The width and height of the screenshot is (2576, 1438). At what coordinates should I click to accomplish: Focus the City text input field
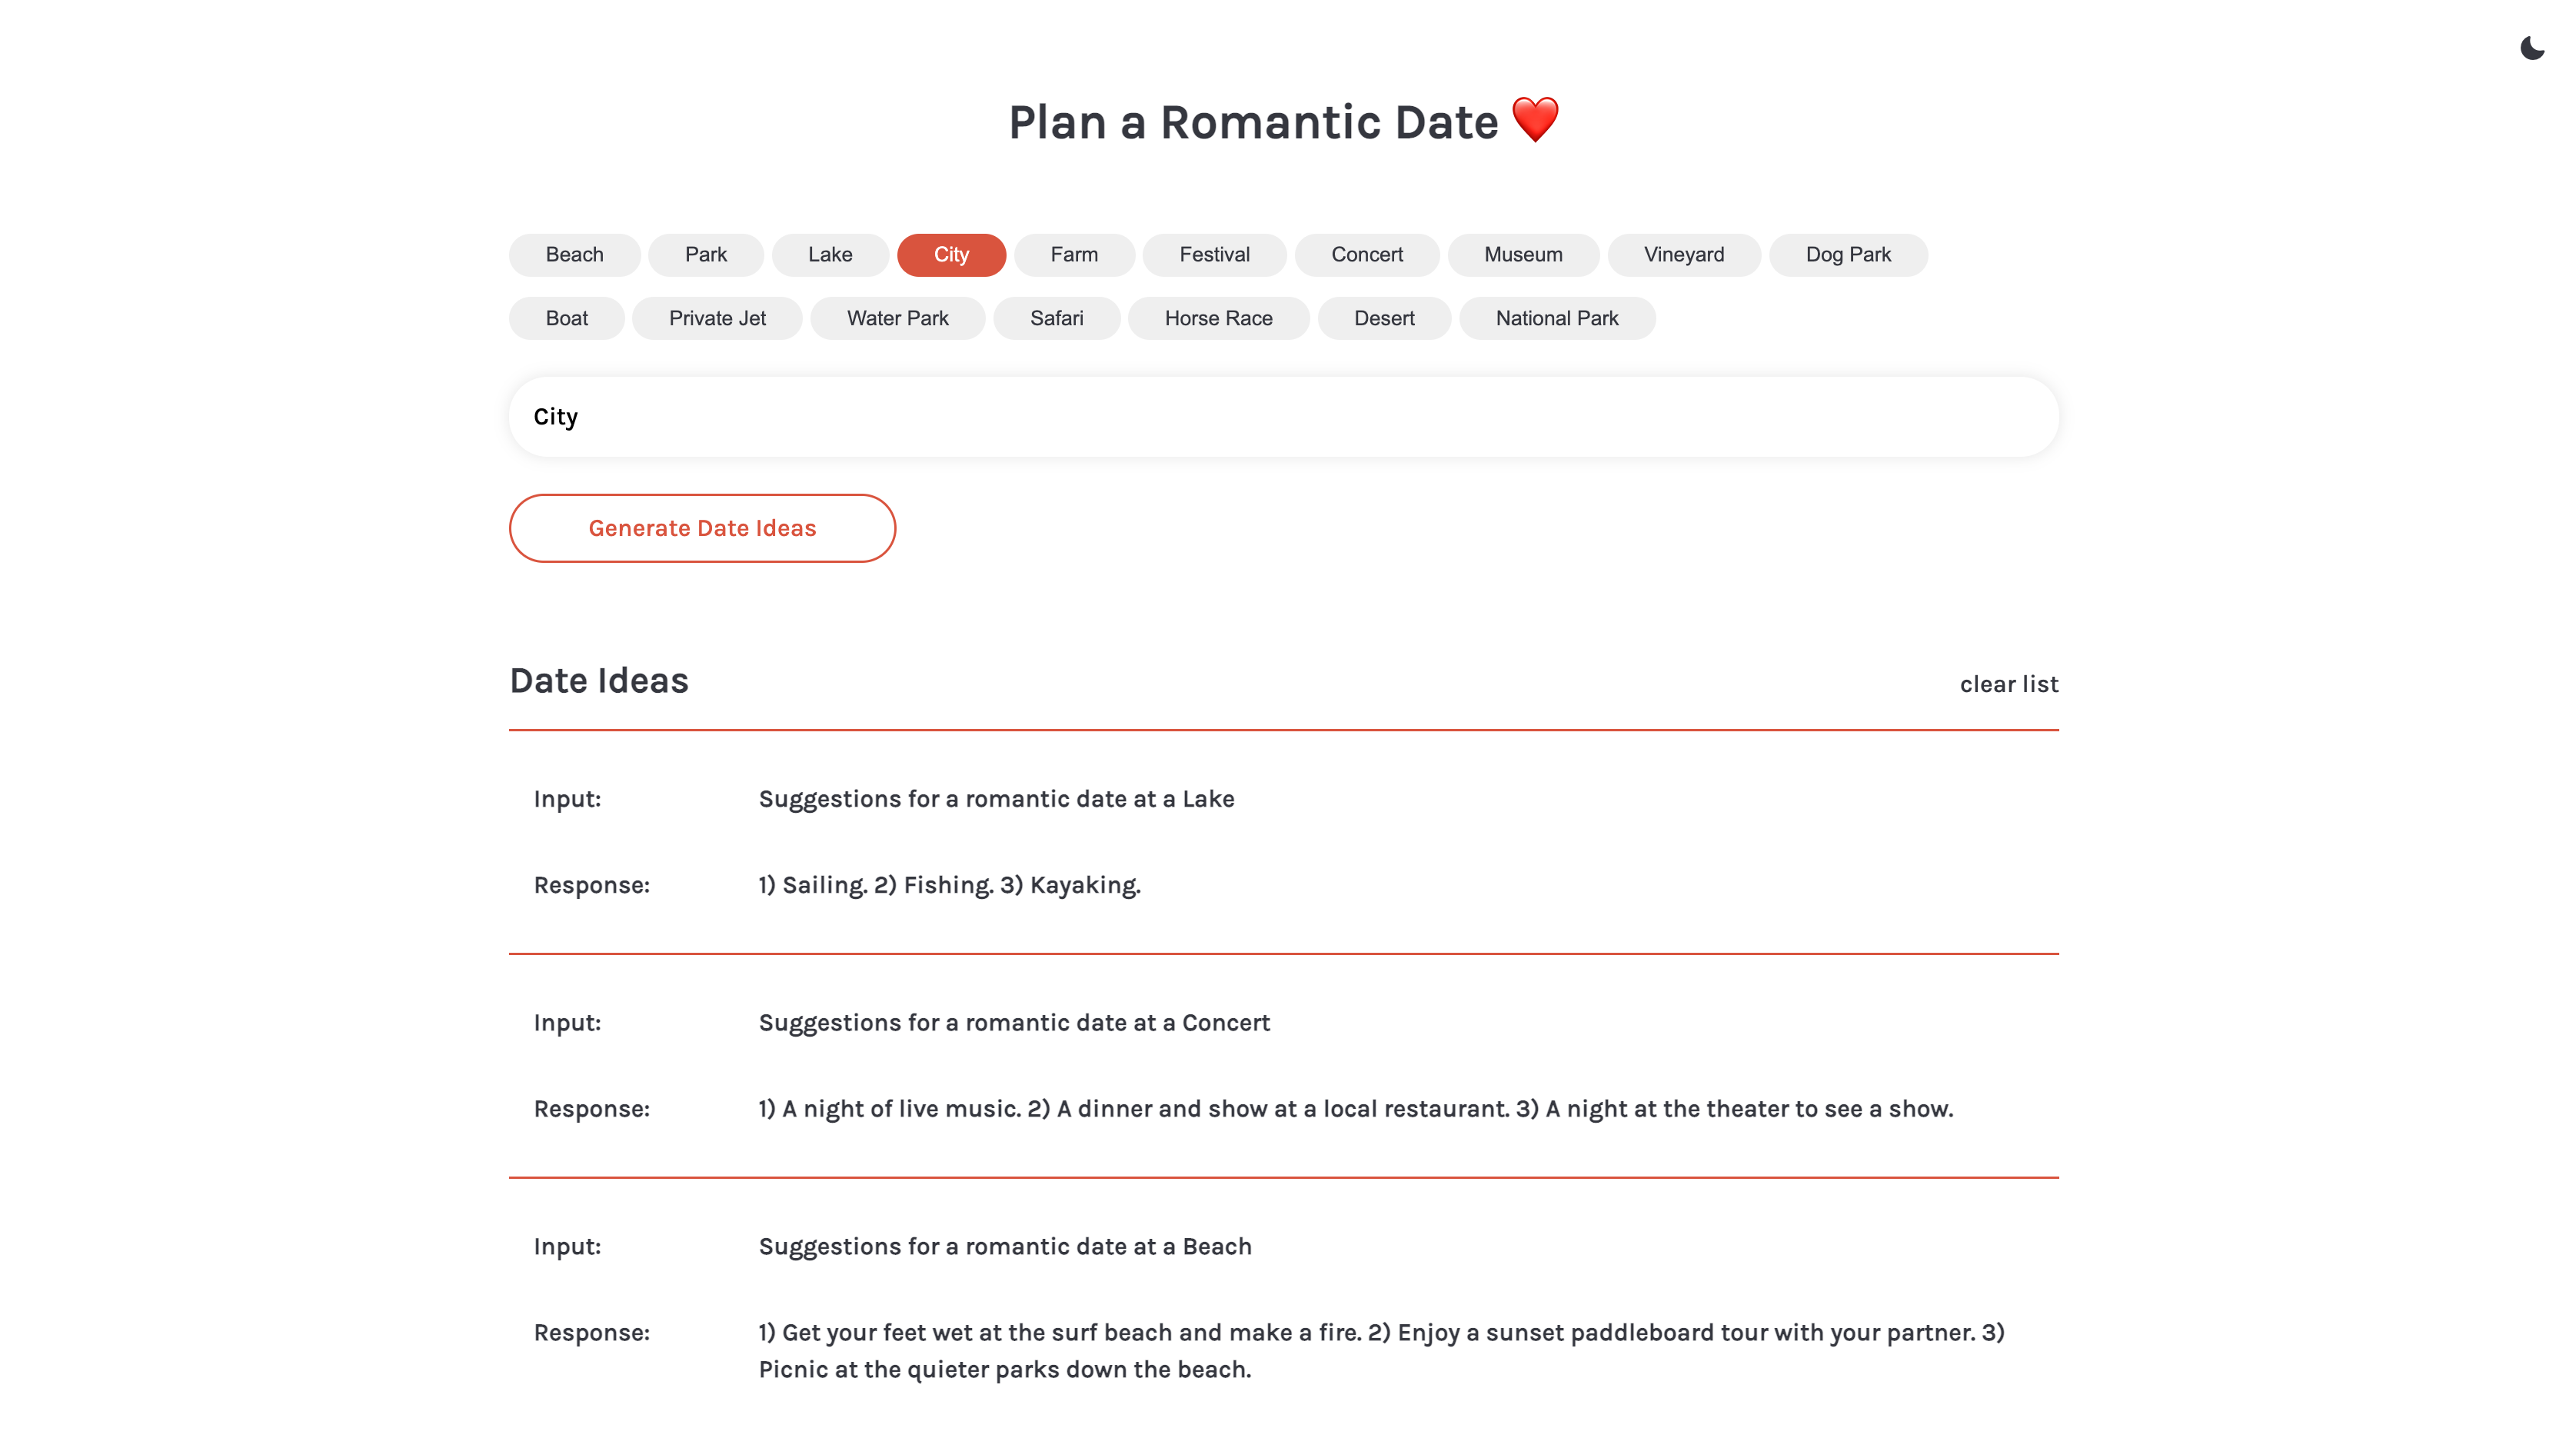pyautogui.click(x=1283, y=417)
